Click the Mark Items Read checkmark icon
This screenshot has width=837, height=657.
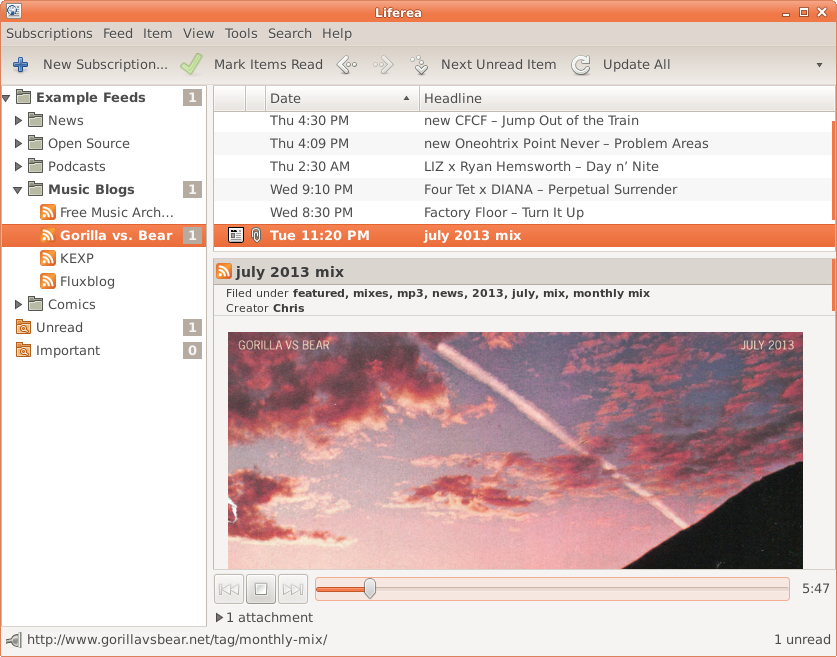click(191, 65)
